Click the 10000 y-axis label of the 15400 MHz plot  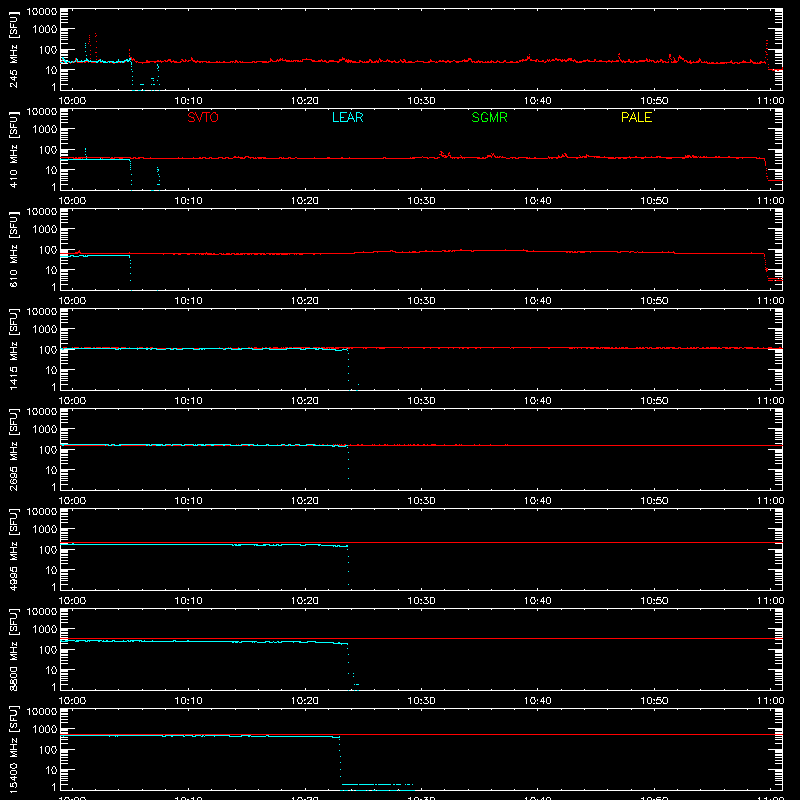tap(42, 712)
